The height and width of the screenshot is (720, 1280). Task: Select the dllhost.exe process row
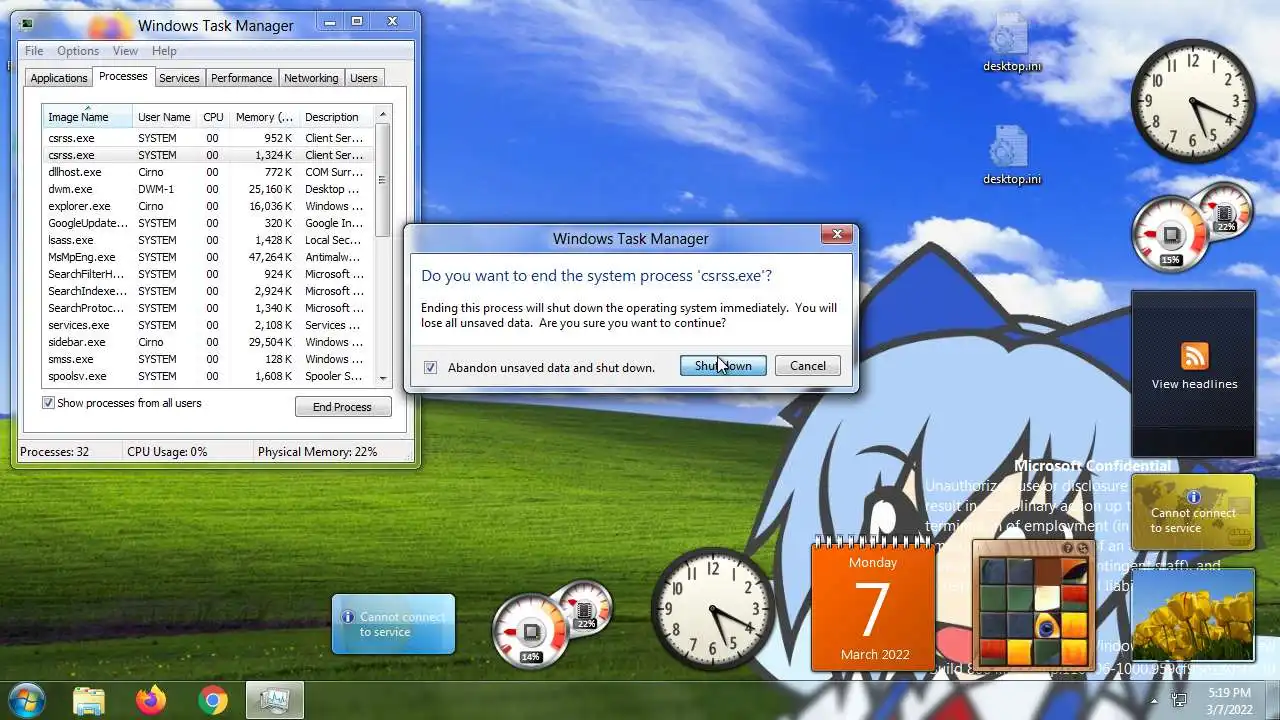pyautogui.click(x=207, y=172)
